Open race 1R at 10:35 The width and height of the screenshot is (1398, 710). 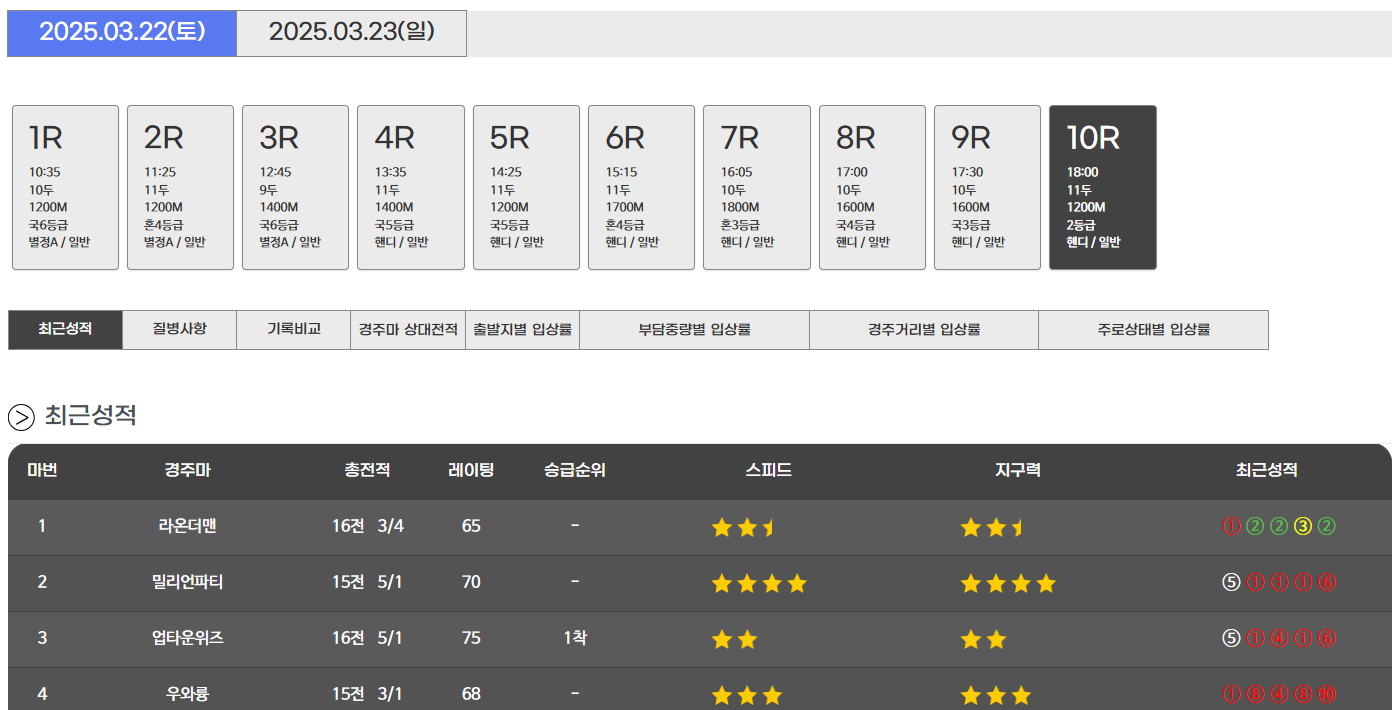click(65, 187)
